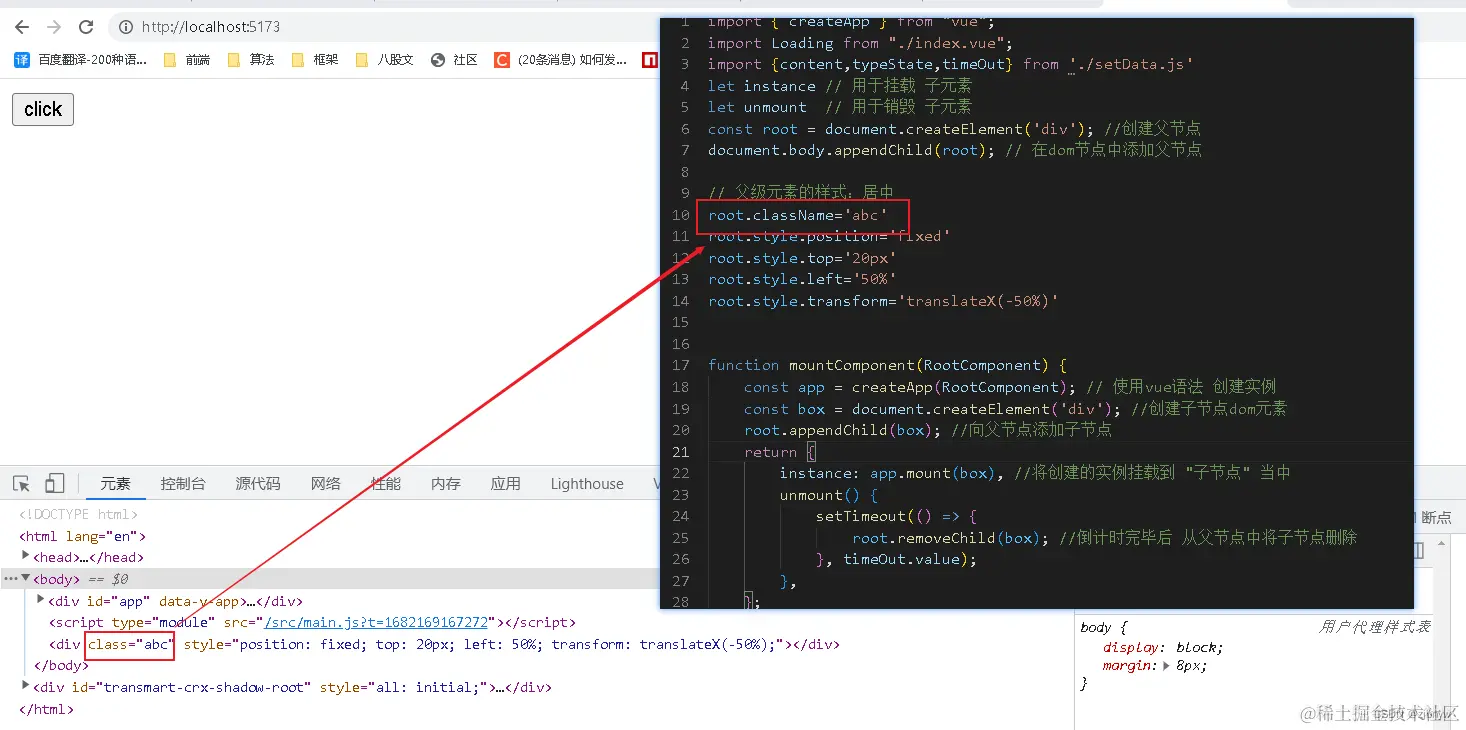Viewport: 1466px width, 730px height.
Task: Open the 百度翻译 bookmark
Action: (x=81, y=60)
